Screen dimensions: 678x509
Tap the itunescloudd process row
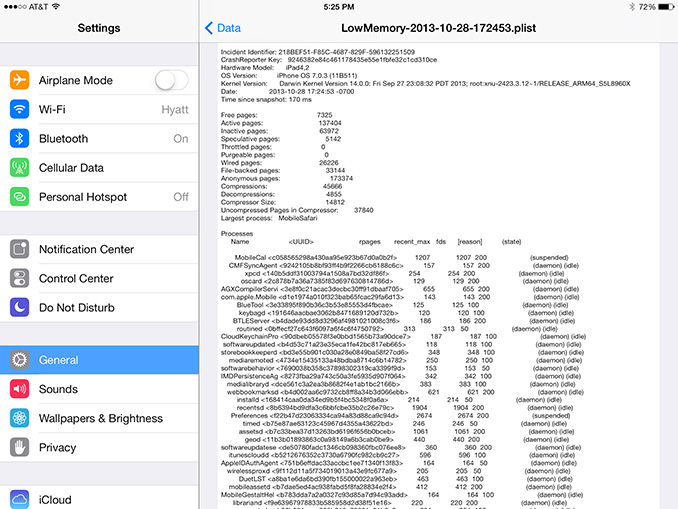point(400,455)
